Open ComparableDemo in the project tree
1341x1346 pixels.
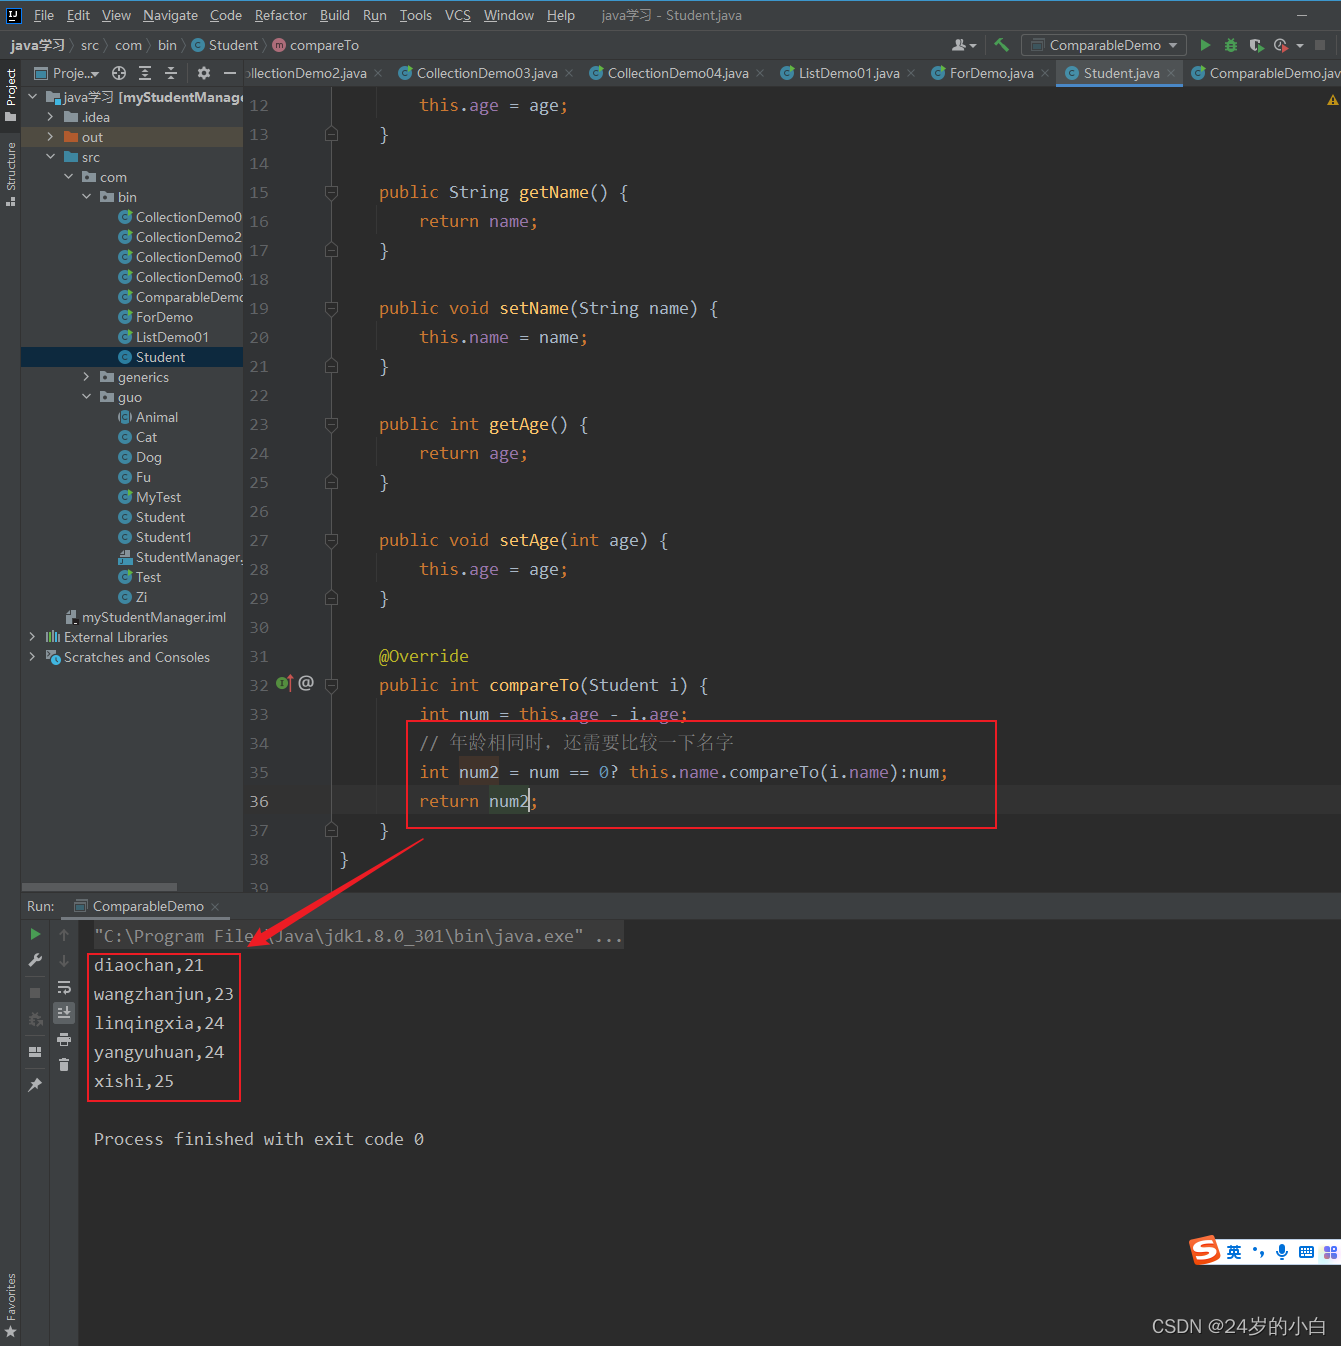tap(180, 297)
